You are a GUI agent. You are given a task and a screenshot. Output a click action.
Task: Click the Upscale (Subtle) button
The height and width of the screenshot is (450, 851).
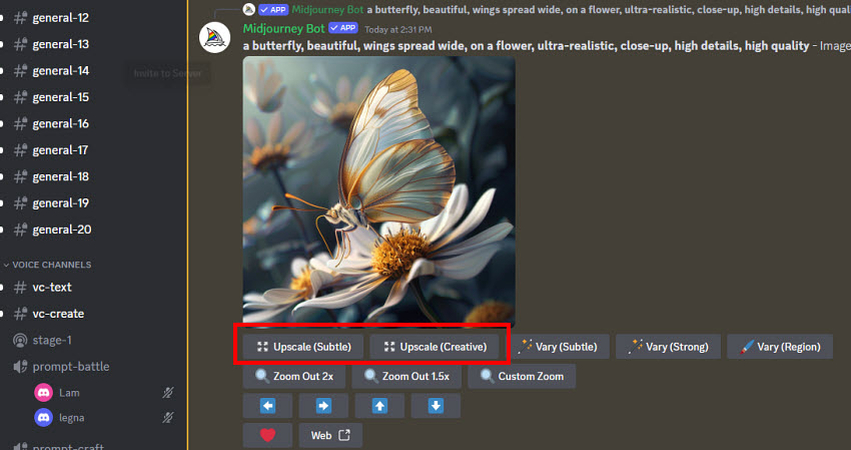click(303, 347)
